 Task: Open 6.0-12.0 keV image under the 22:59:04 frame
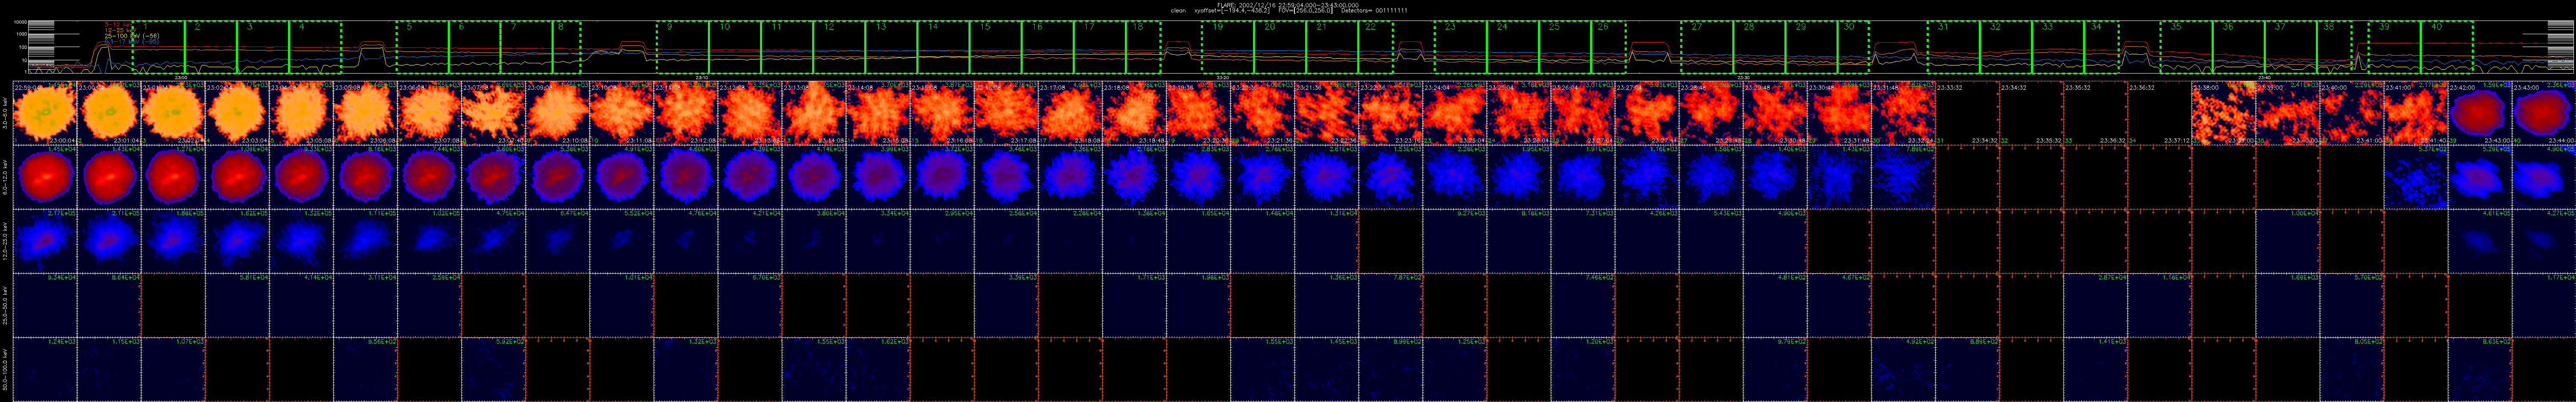click(44, 177)
